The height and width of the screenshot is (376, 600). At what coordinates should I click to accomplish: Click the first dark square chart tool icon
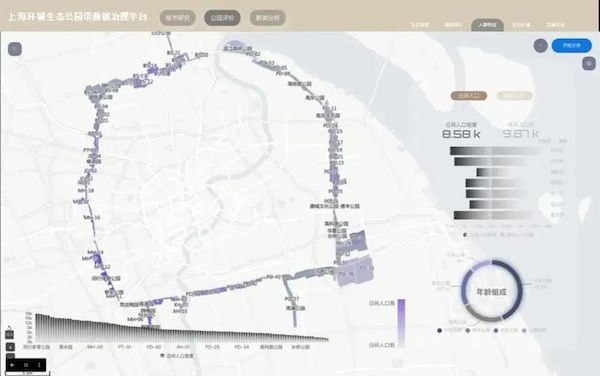[x=10, y=335]
